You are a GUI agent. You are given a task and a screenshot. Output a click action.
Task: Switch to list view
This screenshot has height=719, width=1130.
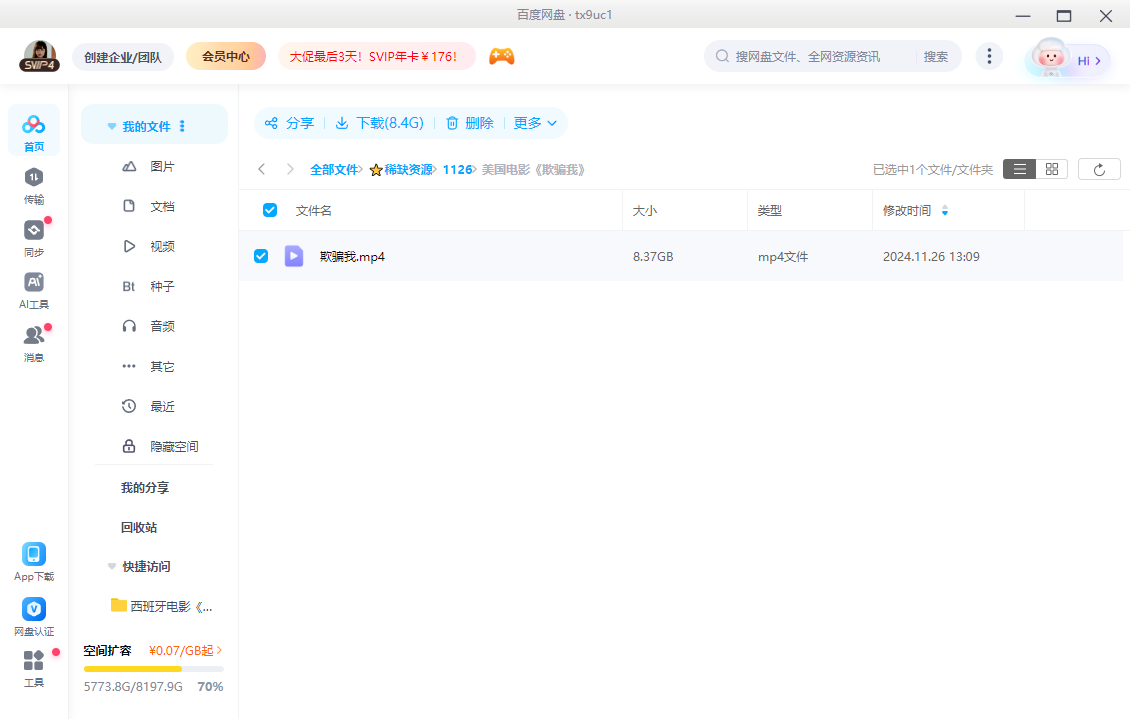(x=1019, y=169)
